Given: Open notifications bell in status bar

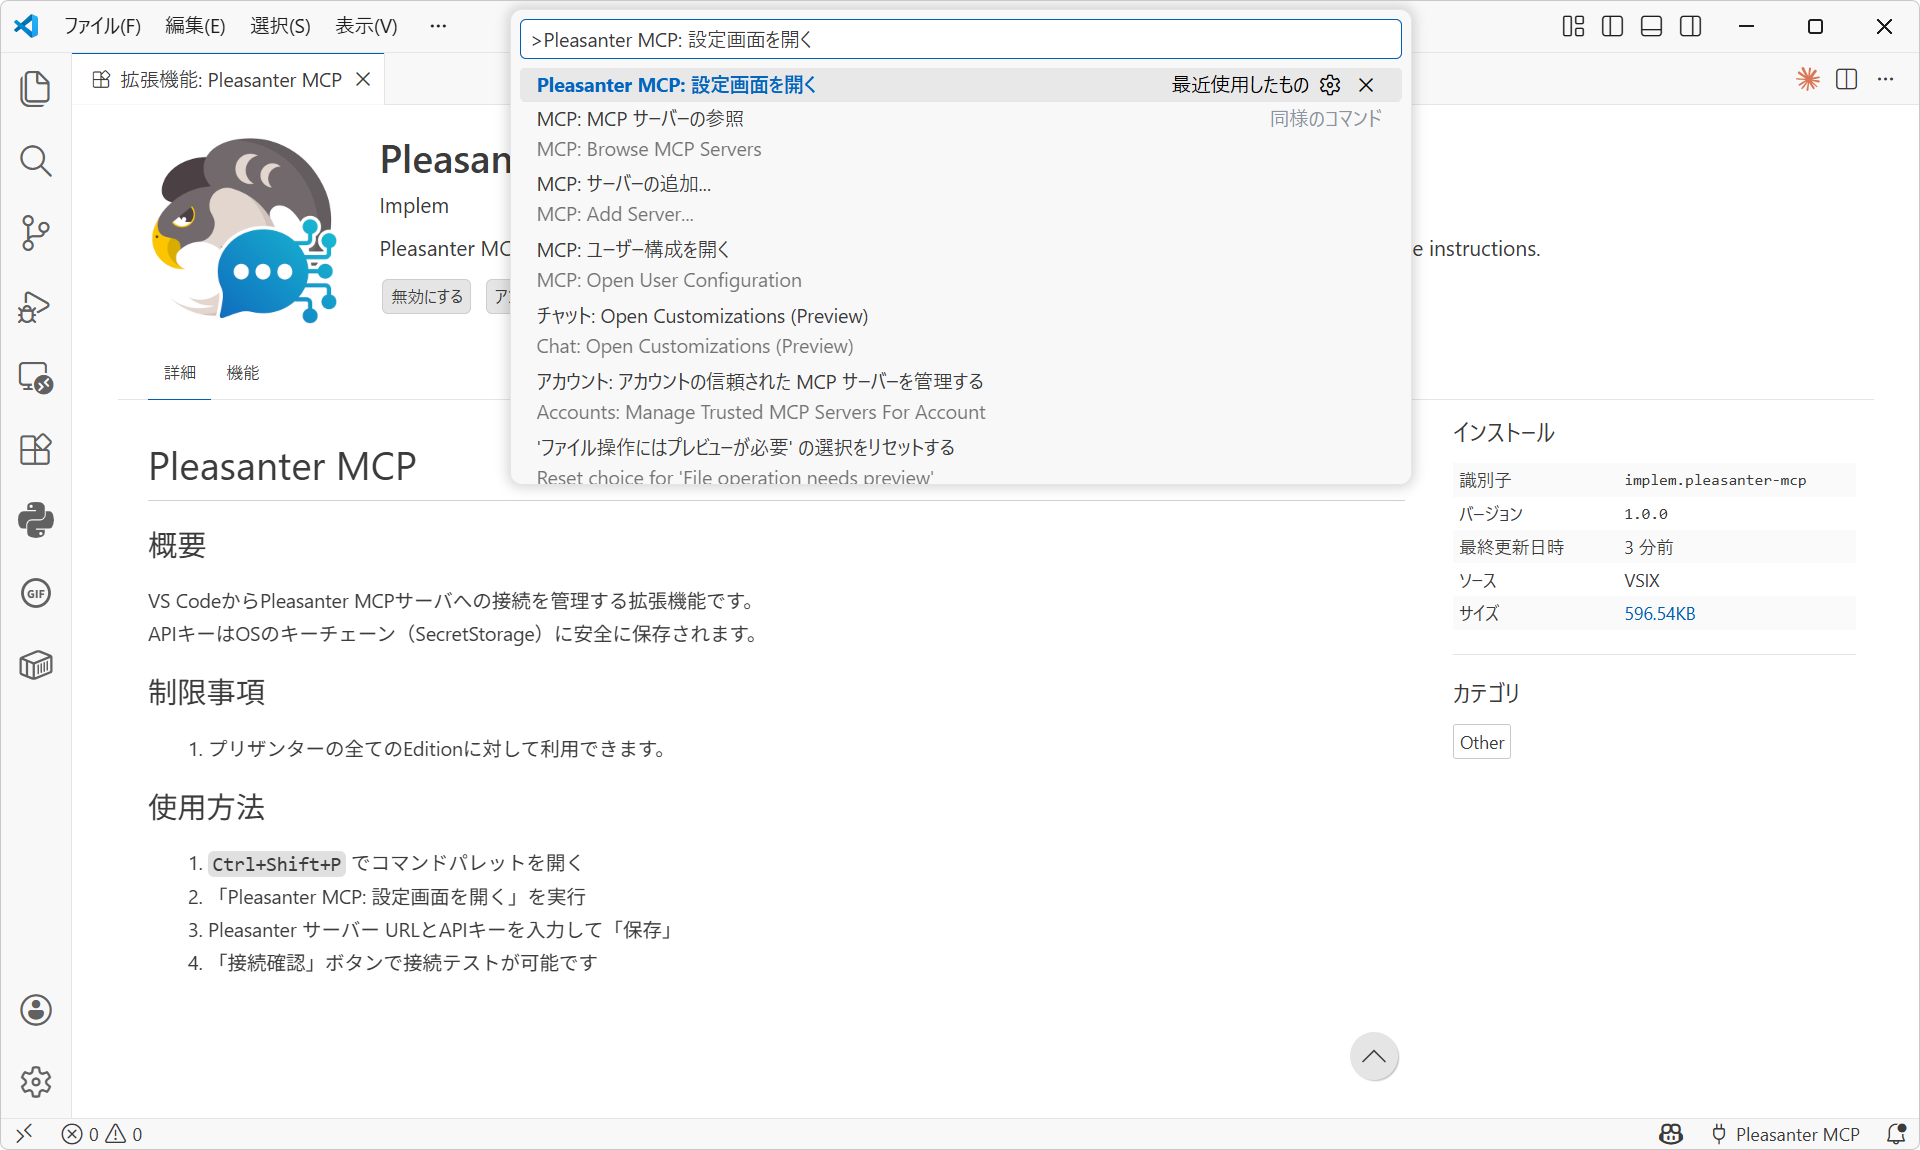Looking at the screenshot, I should (1896, 1134).
